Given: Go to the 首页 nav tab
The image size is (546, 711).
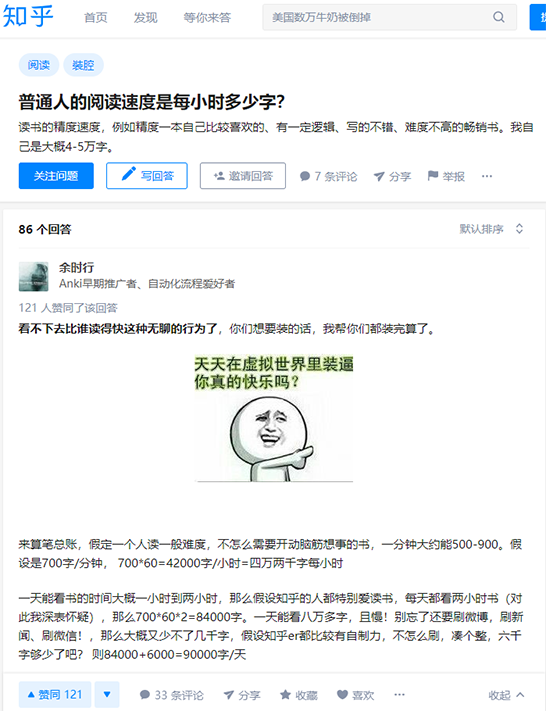Looking at the screenshot, I should coord(96,17).
